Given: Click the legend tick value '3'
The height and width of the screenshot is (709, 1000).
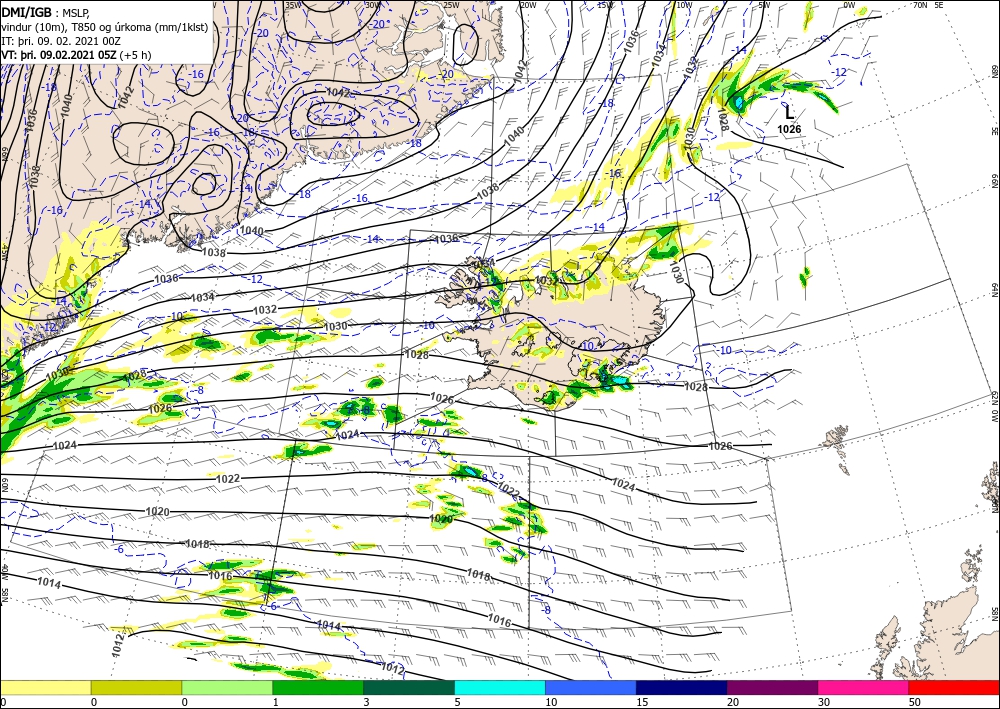Looking at the screenshot, I should click(x=366, y=702).
